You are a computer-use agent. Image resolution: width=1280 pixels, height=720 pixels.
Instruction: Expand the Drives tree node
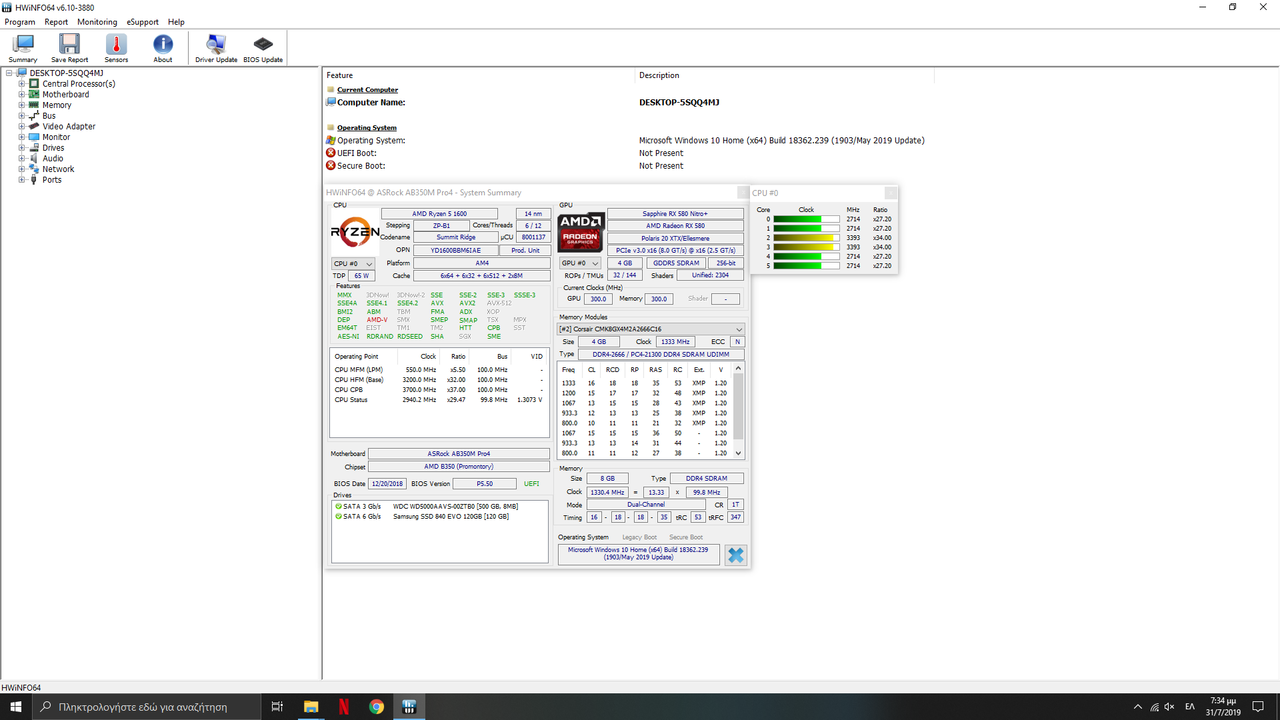[x=21, y=148]
